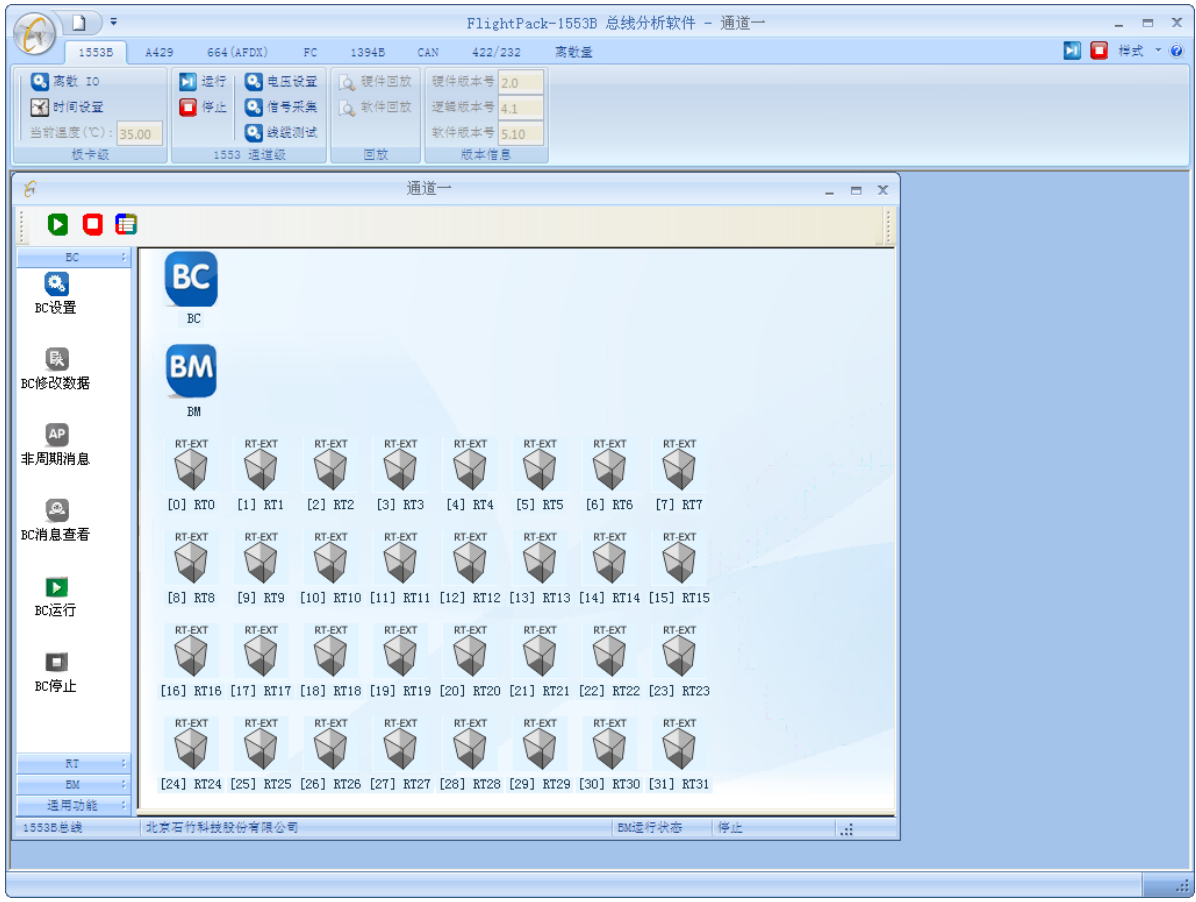Expand the RT section in the sidebar
Screen dimensions: 1196x902
[73, 764]
